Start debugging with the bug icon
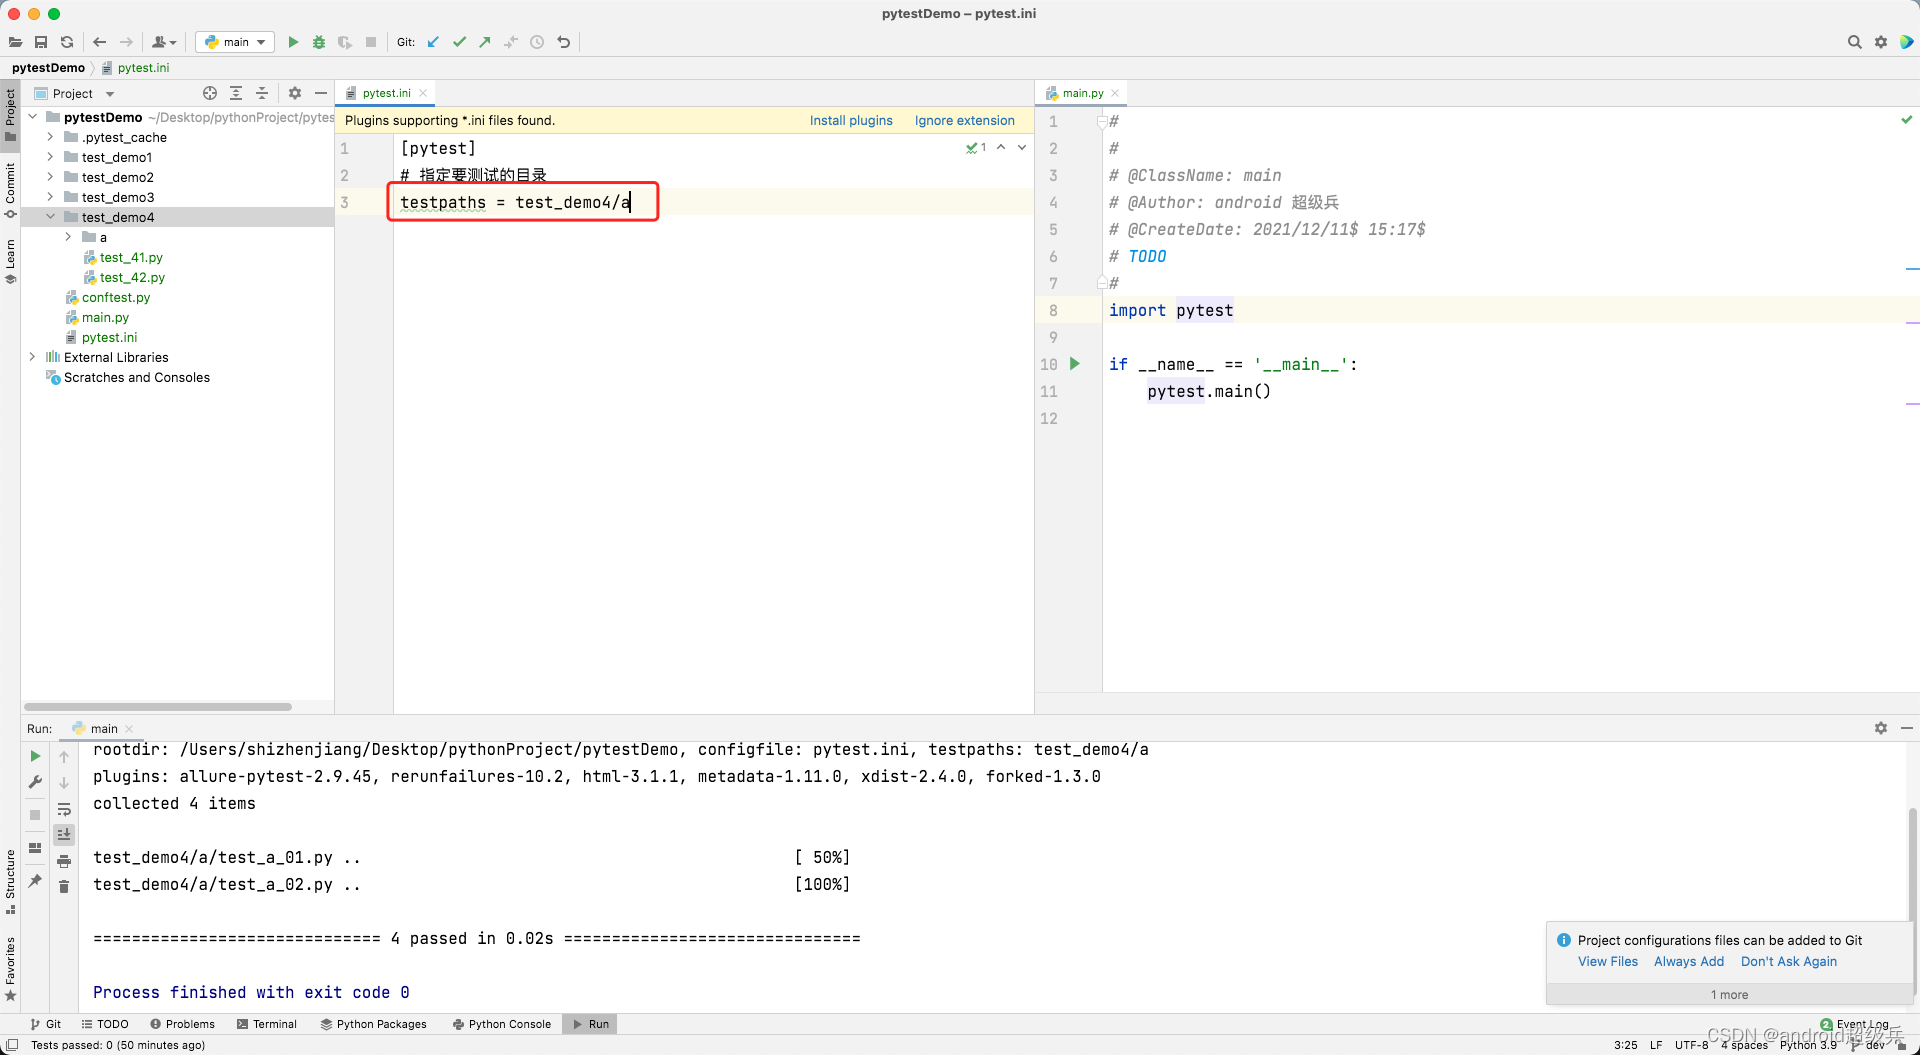Image resolution: width=1920 pixels, height=1055 pixels. tap(319, 42)
